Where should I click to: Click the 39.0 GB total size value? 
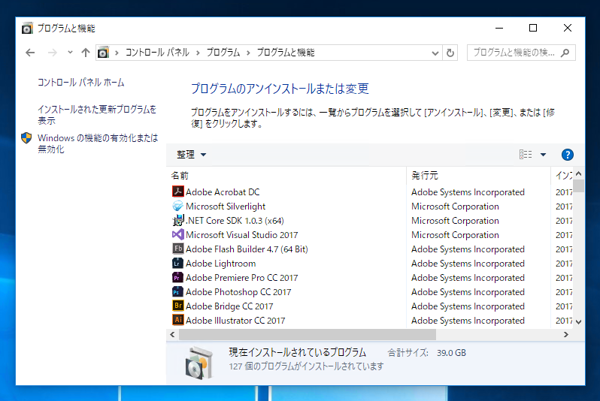[x=452, y=353]
